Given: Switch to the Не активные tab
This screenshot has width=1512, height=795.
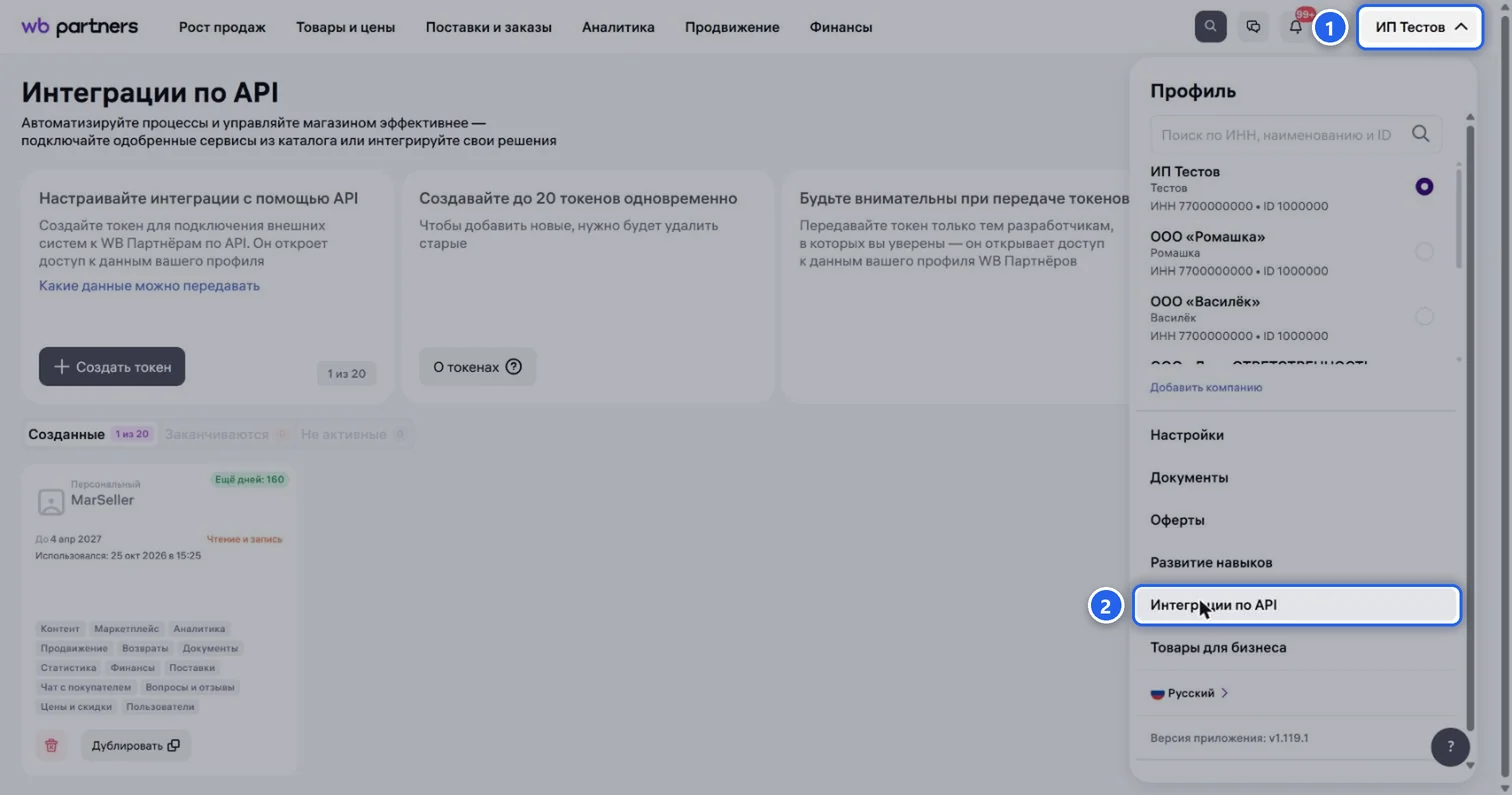Looking at the screenshot, I should [353, 434].
